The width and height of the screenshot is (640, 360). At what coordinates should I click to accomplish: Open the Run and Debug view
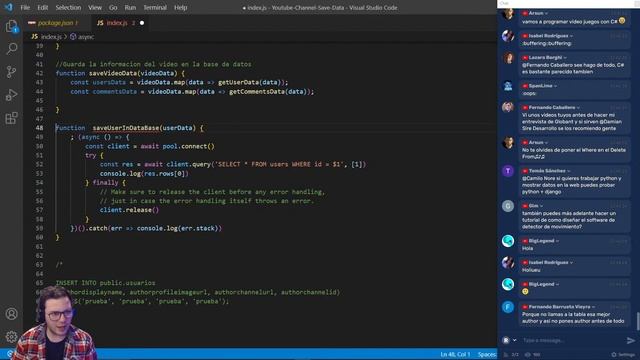(11, 95)
